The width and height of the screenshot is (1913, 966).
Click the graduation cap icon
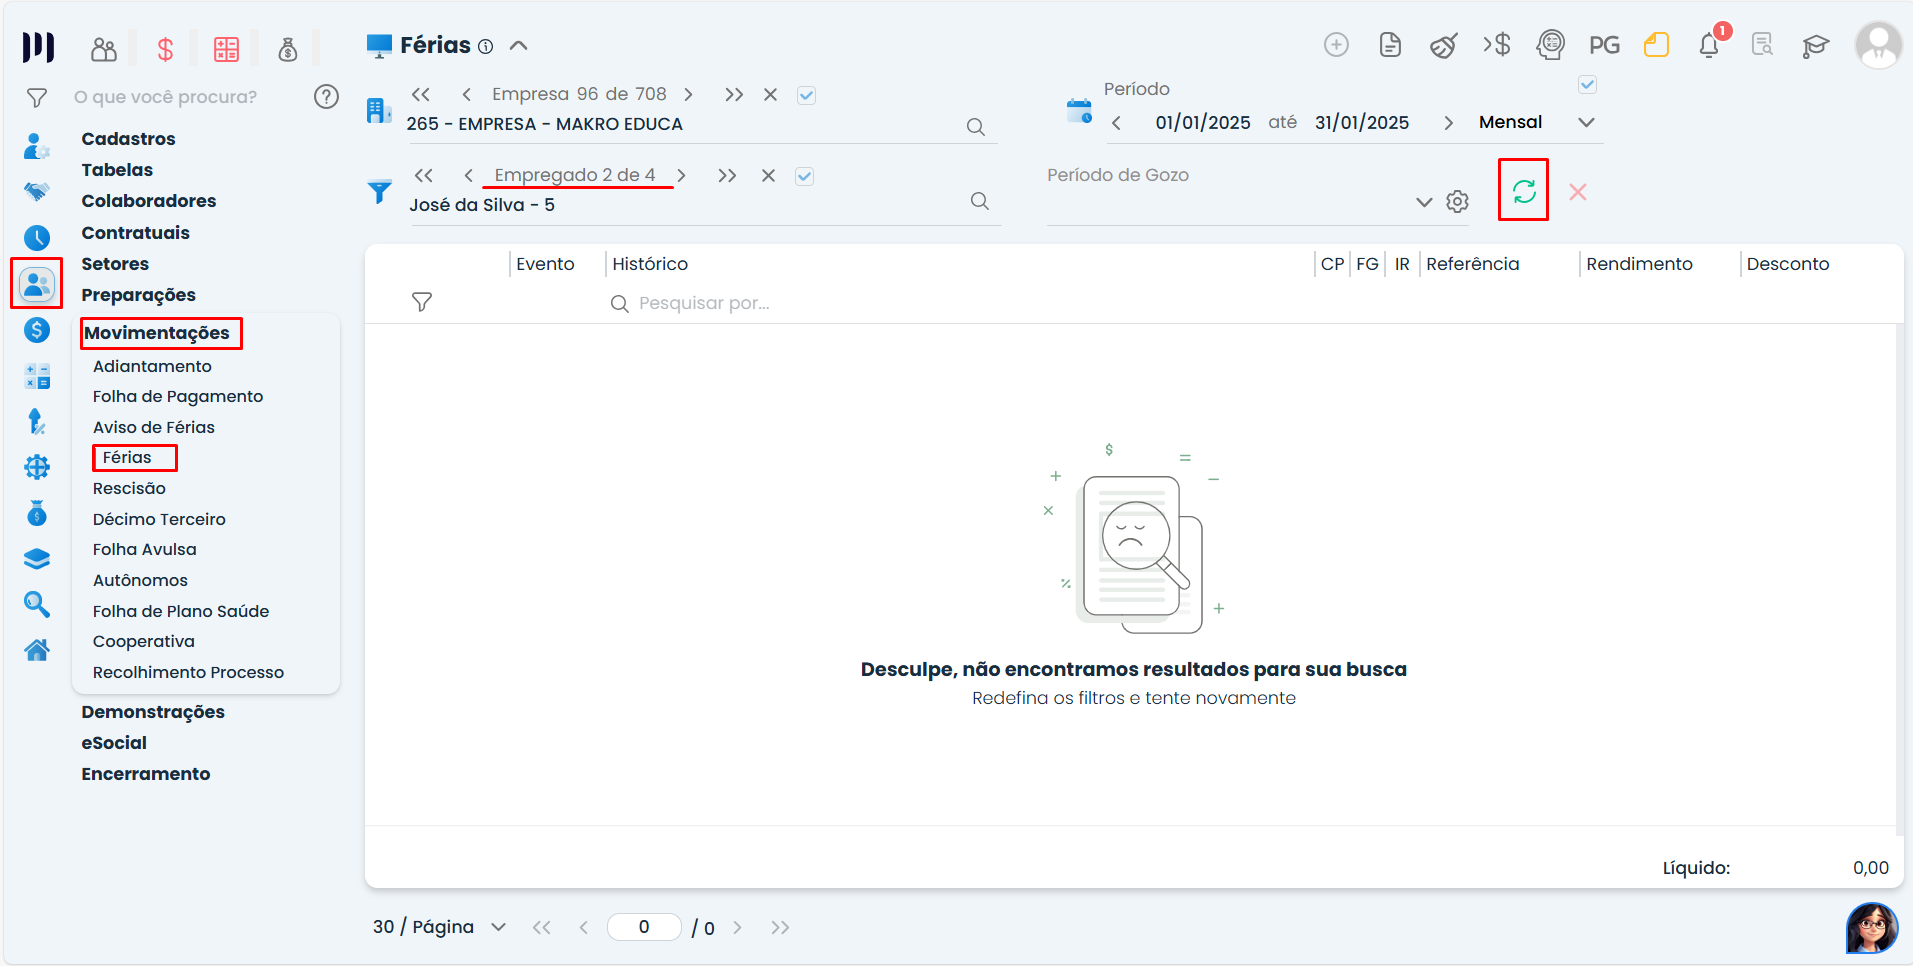click(1815, 46)
